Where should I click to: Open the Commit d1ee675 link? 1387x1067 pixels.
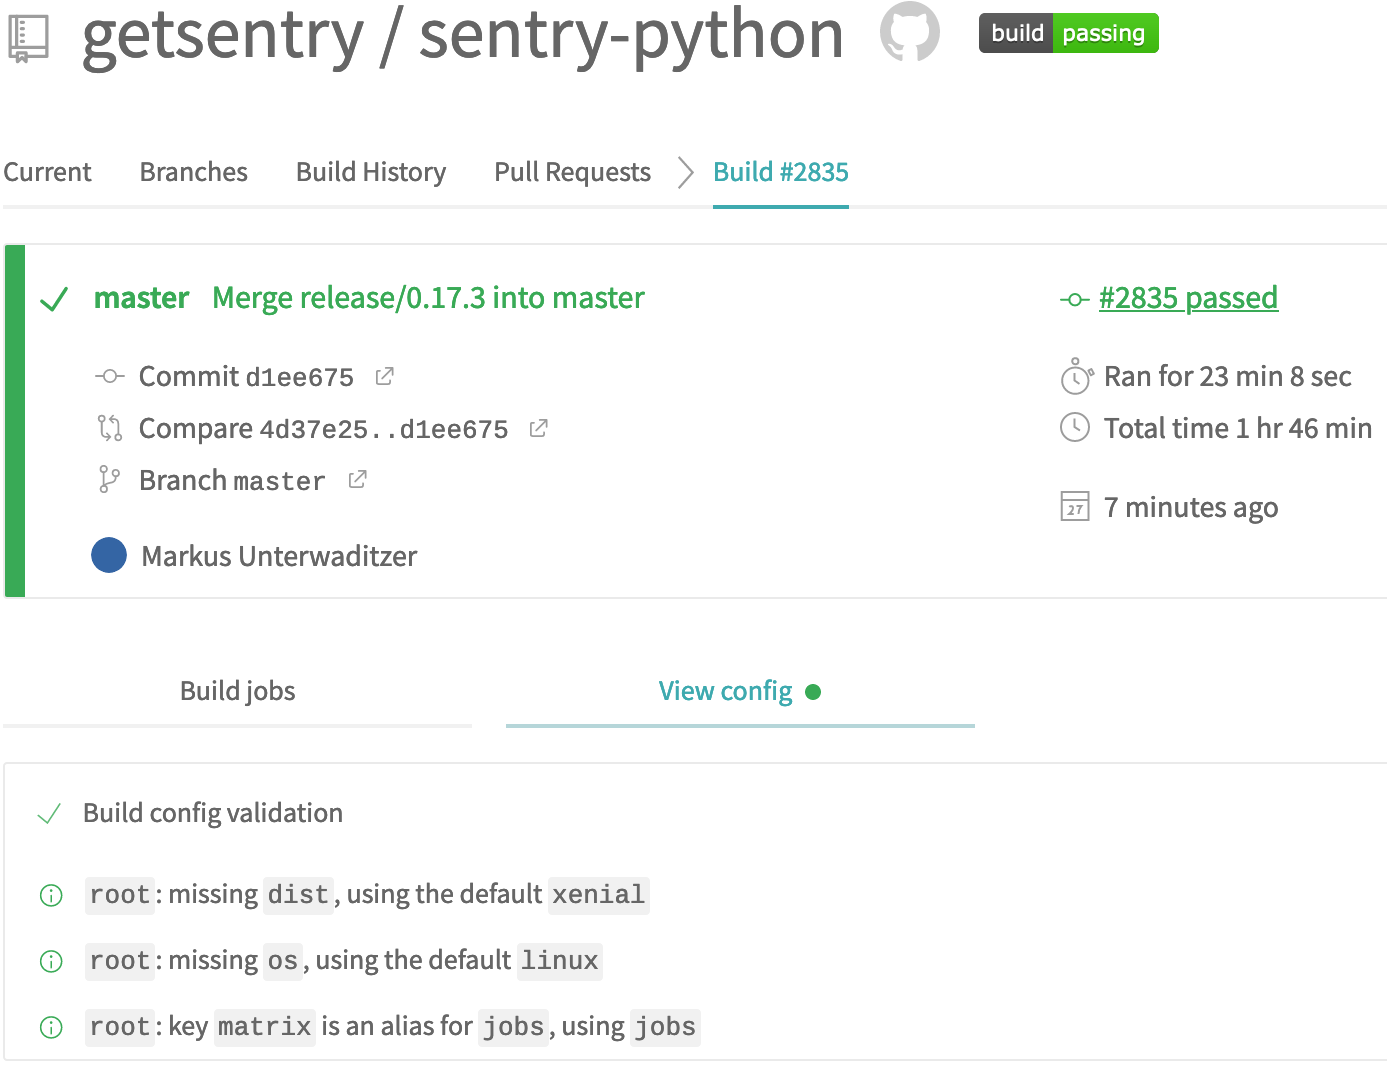(246, 376)
